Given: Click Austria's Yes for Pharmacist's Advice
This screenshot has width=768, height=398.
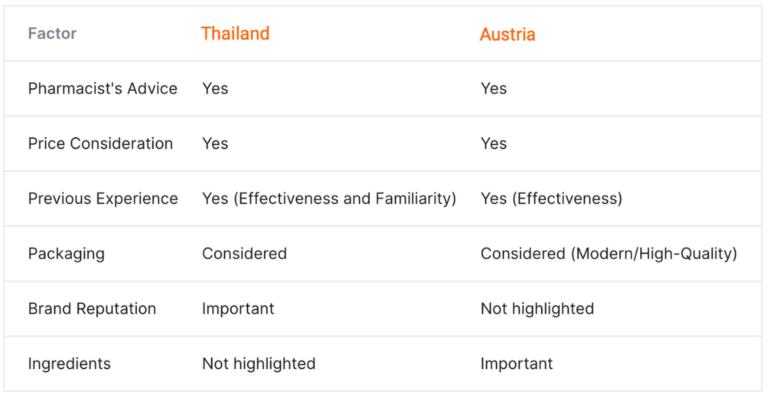Looking at the screenshot, I should [x=493, y=89].
